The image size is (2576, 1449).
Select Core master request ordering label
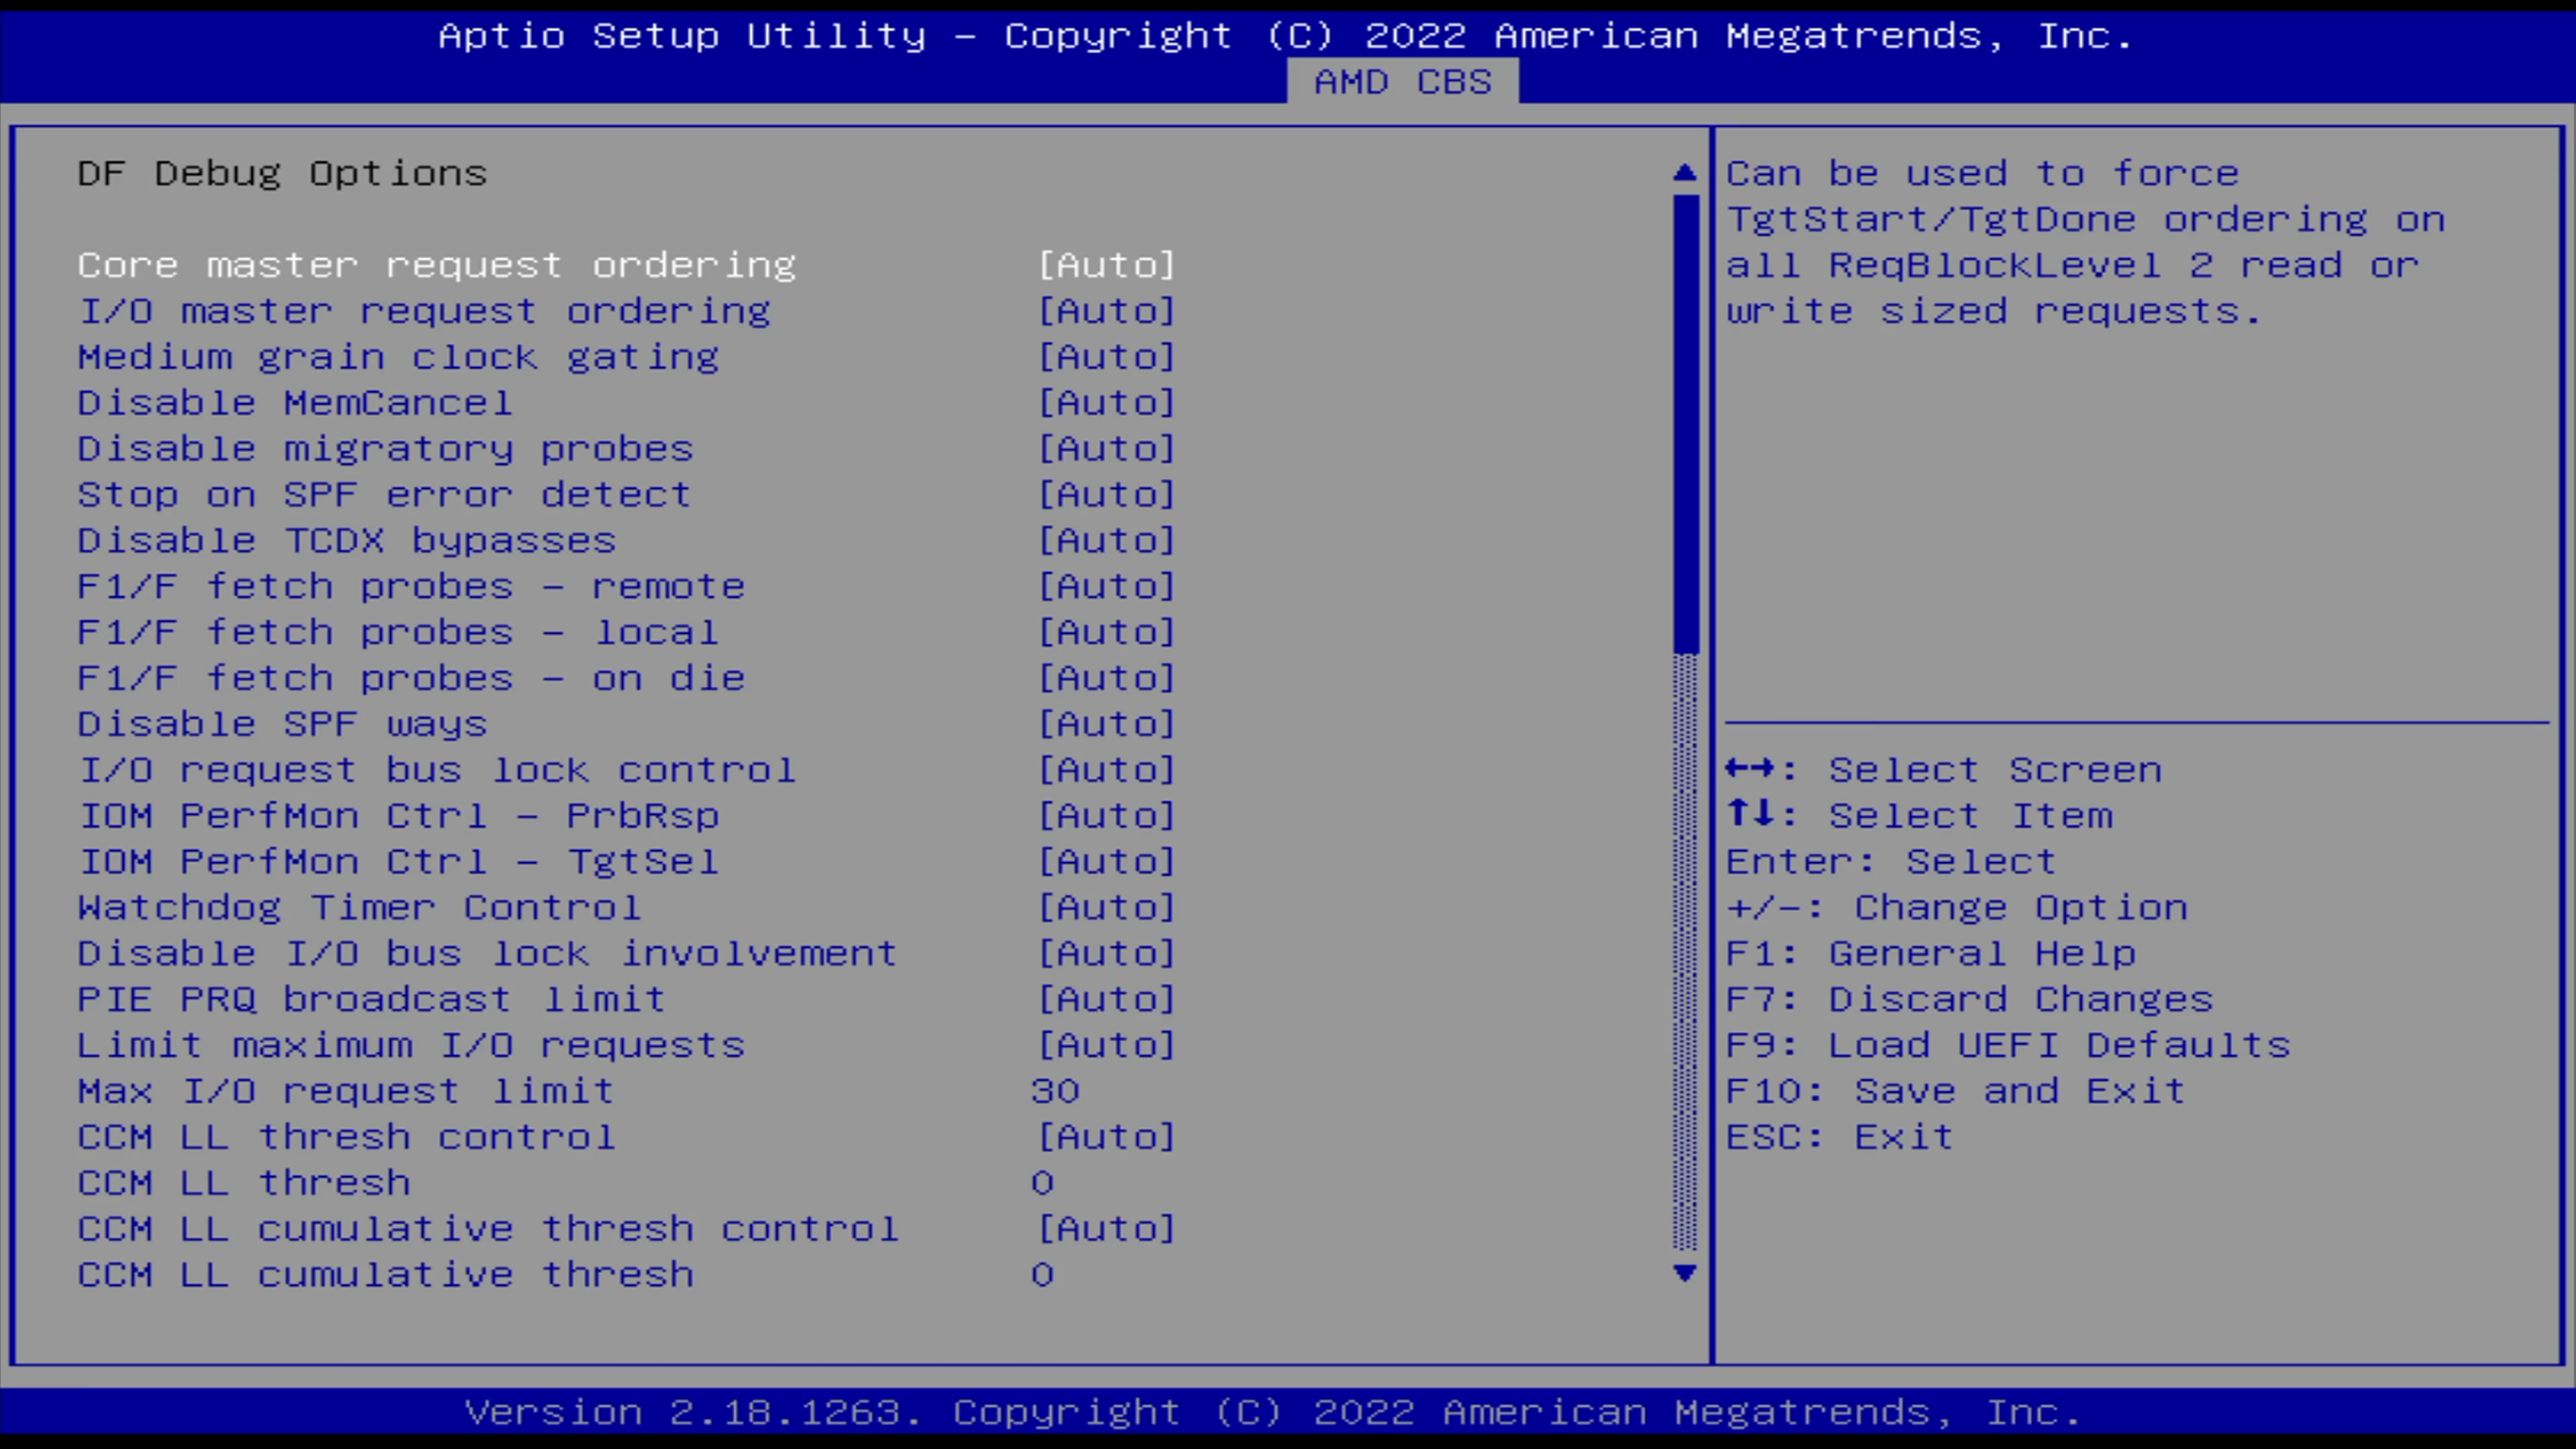pos(437,265)
